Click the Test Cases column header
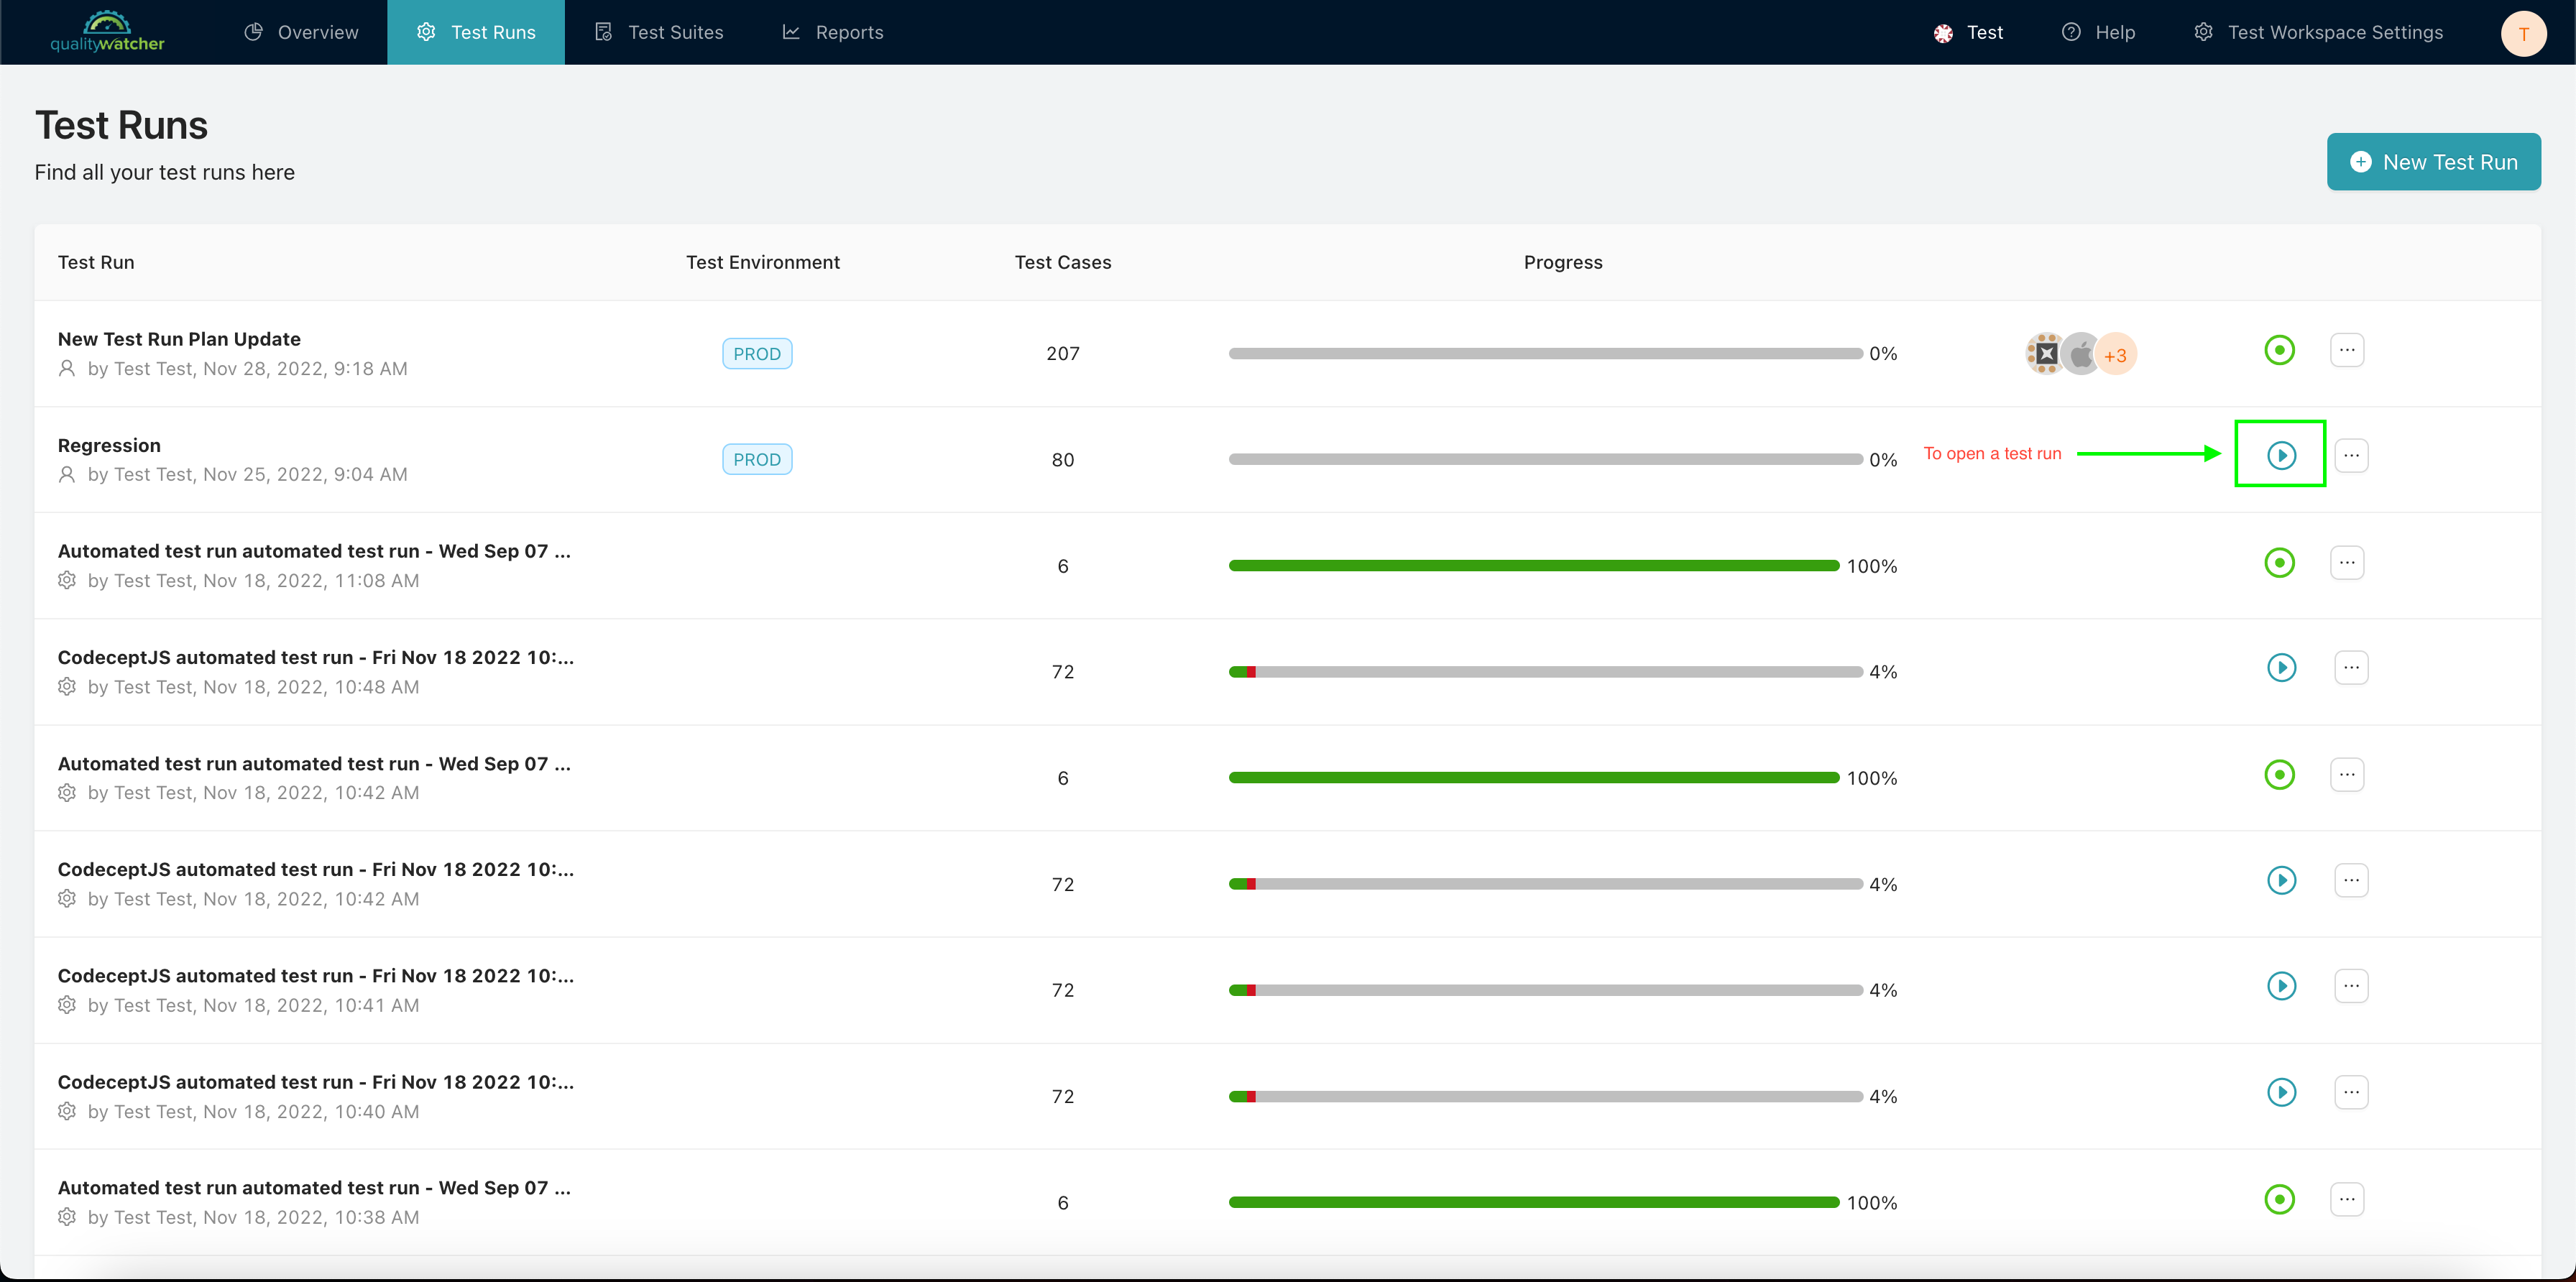 1063,262
